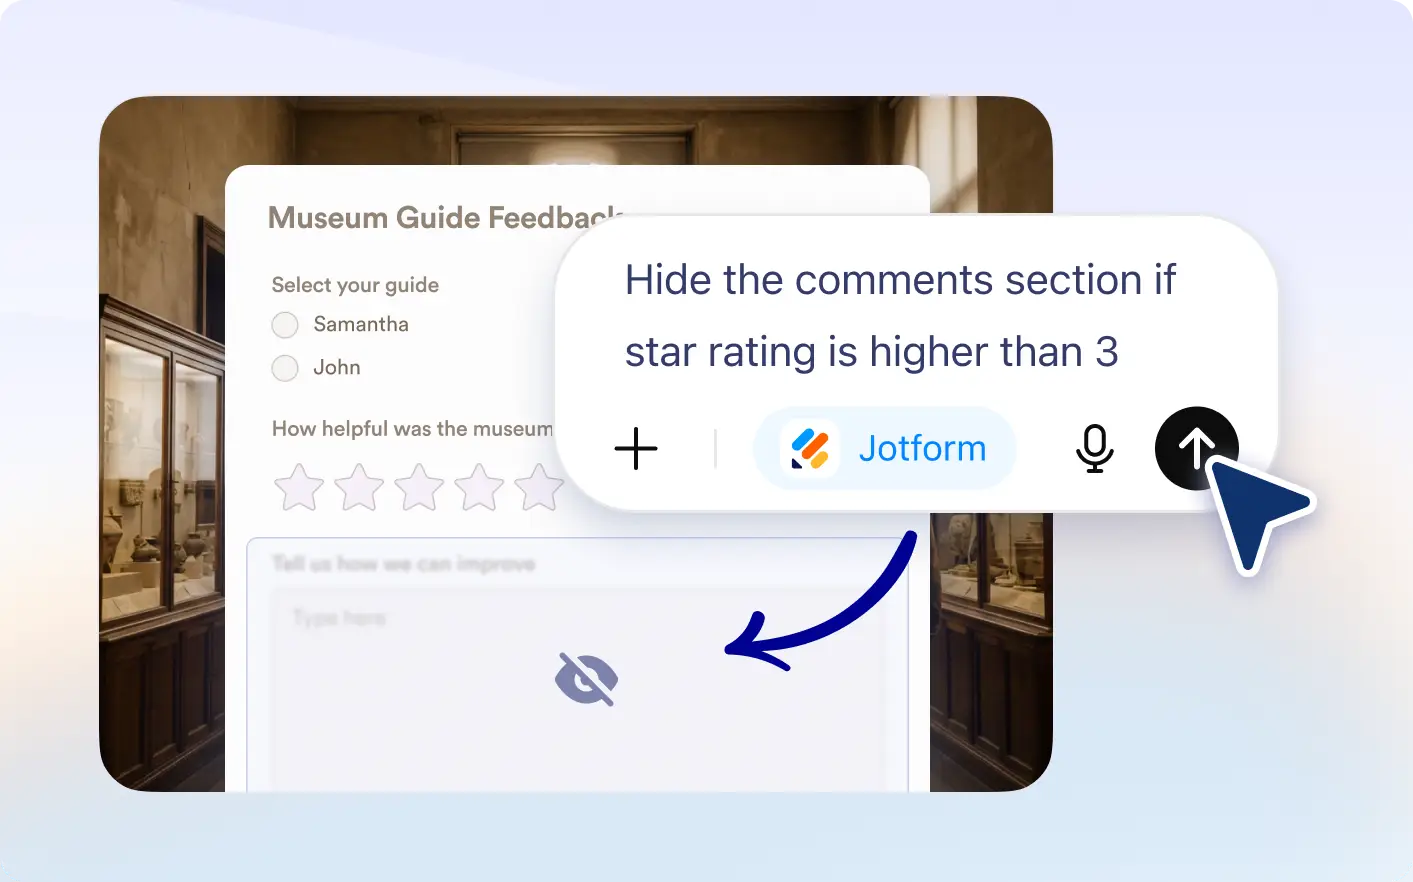1413x882 pixels.
Task: Click the Select your guide label
Action: 355,285
